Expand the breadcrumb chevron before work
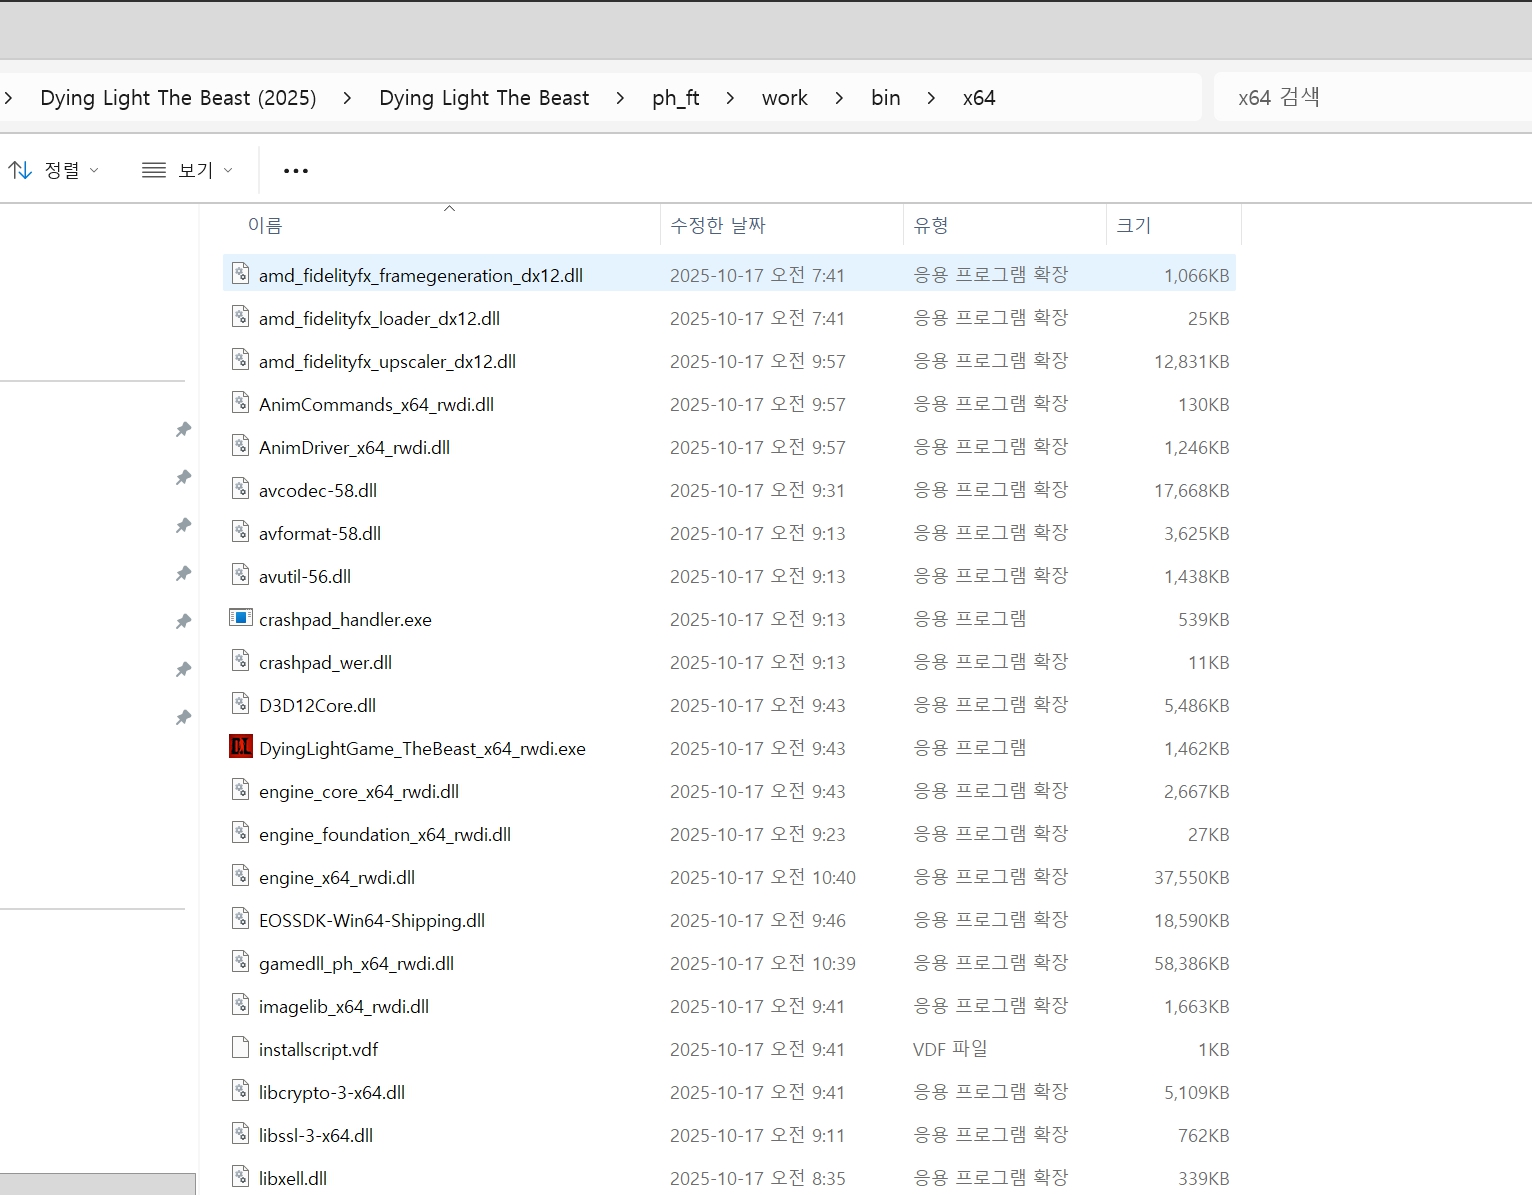Image resolution: width=1532 pixels, height=1195 pixels. point(731,98)
